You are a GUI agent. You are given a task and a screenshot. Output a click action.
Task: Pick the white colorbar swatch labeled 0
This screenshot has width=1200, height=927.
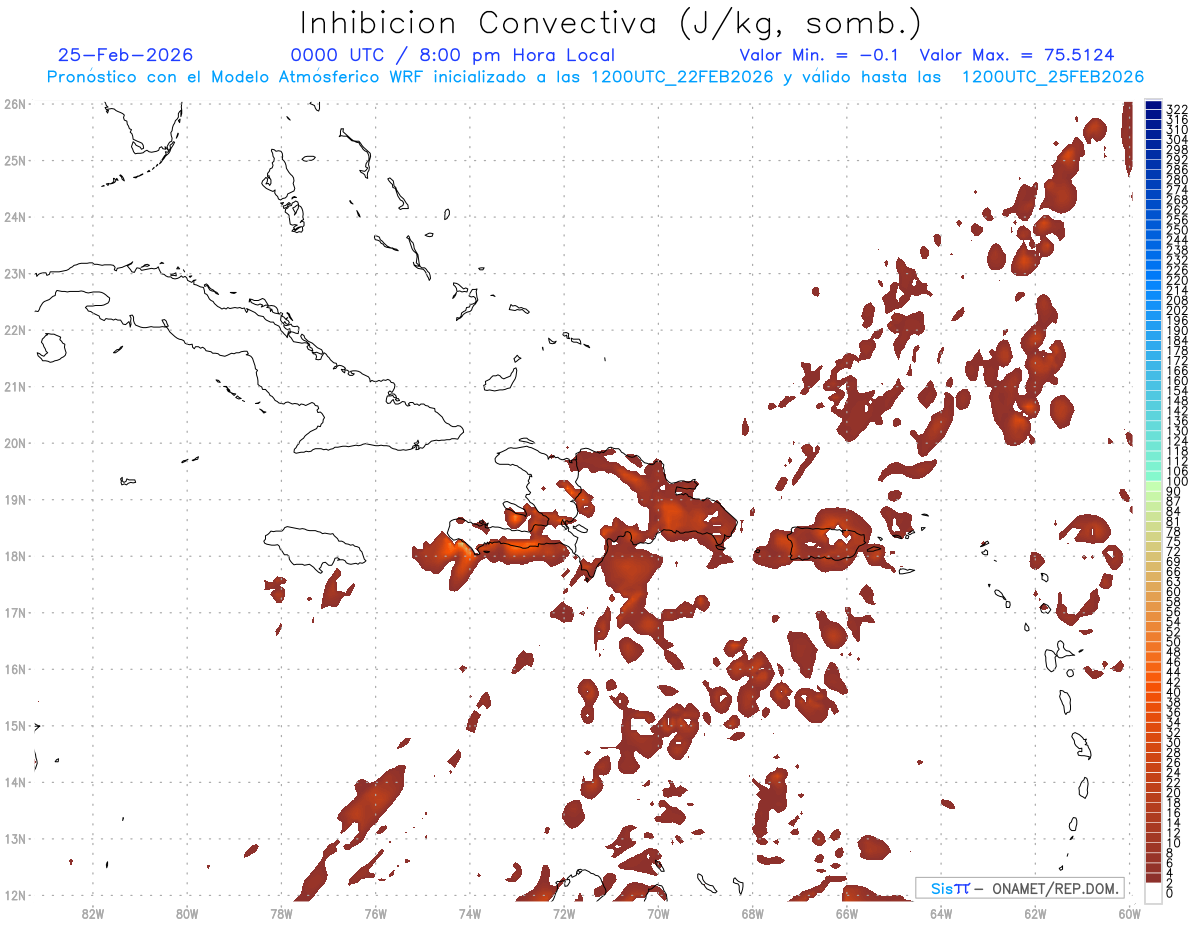[1153, 893]
